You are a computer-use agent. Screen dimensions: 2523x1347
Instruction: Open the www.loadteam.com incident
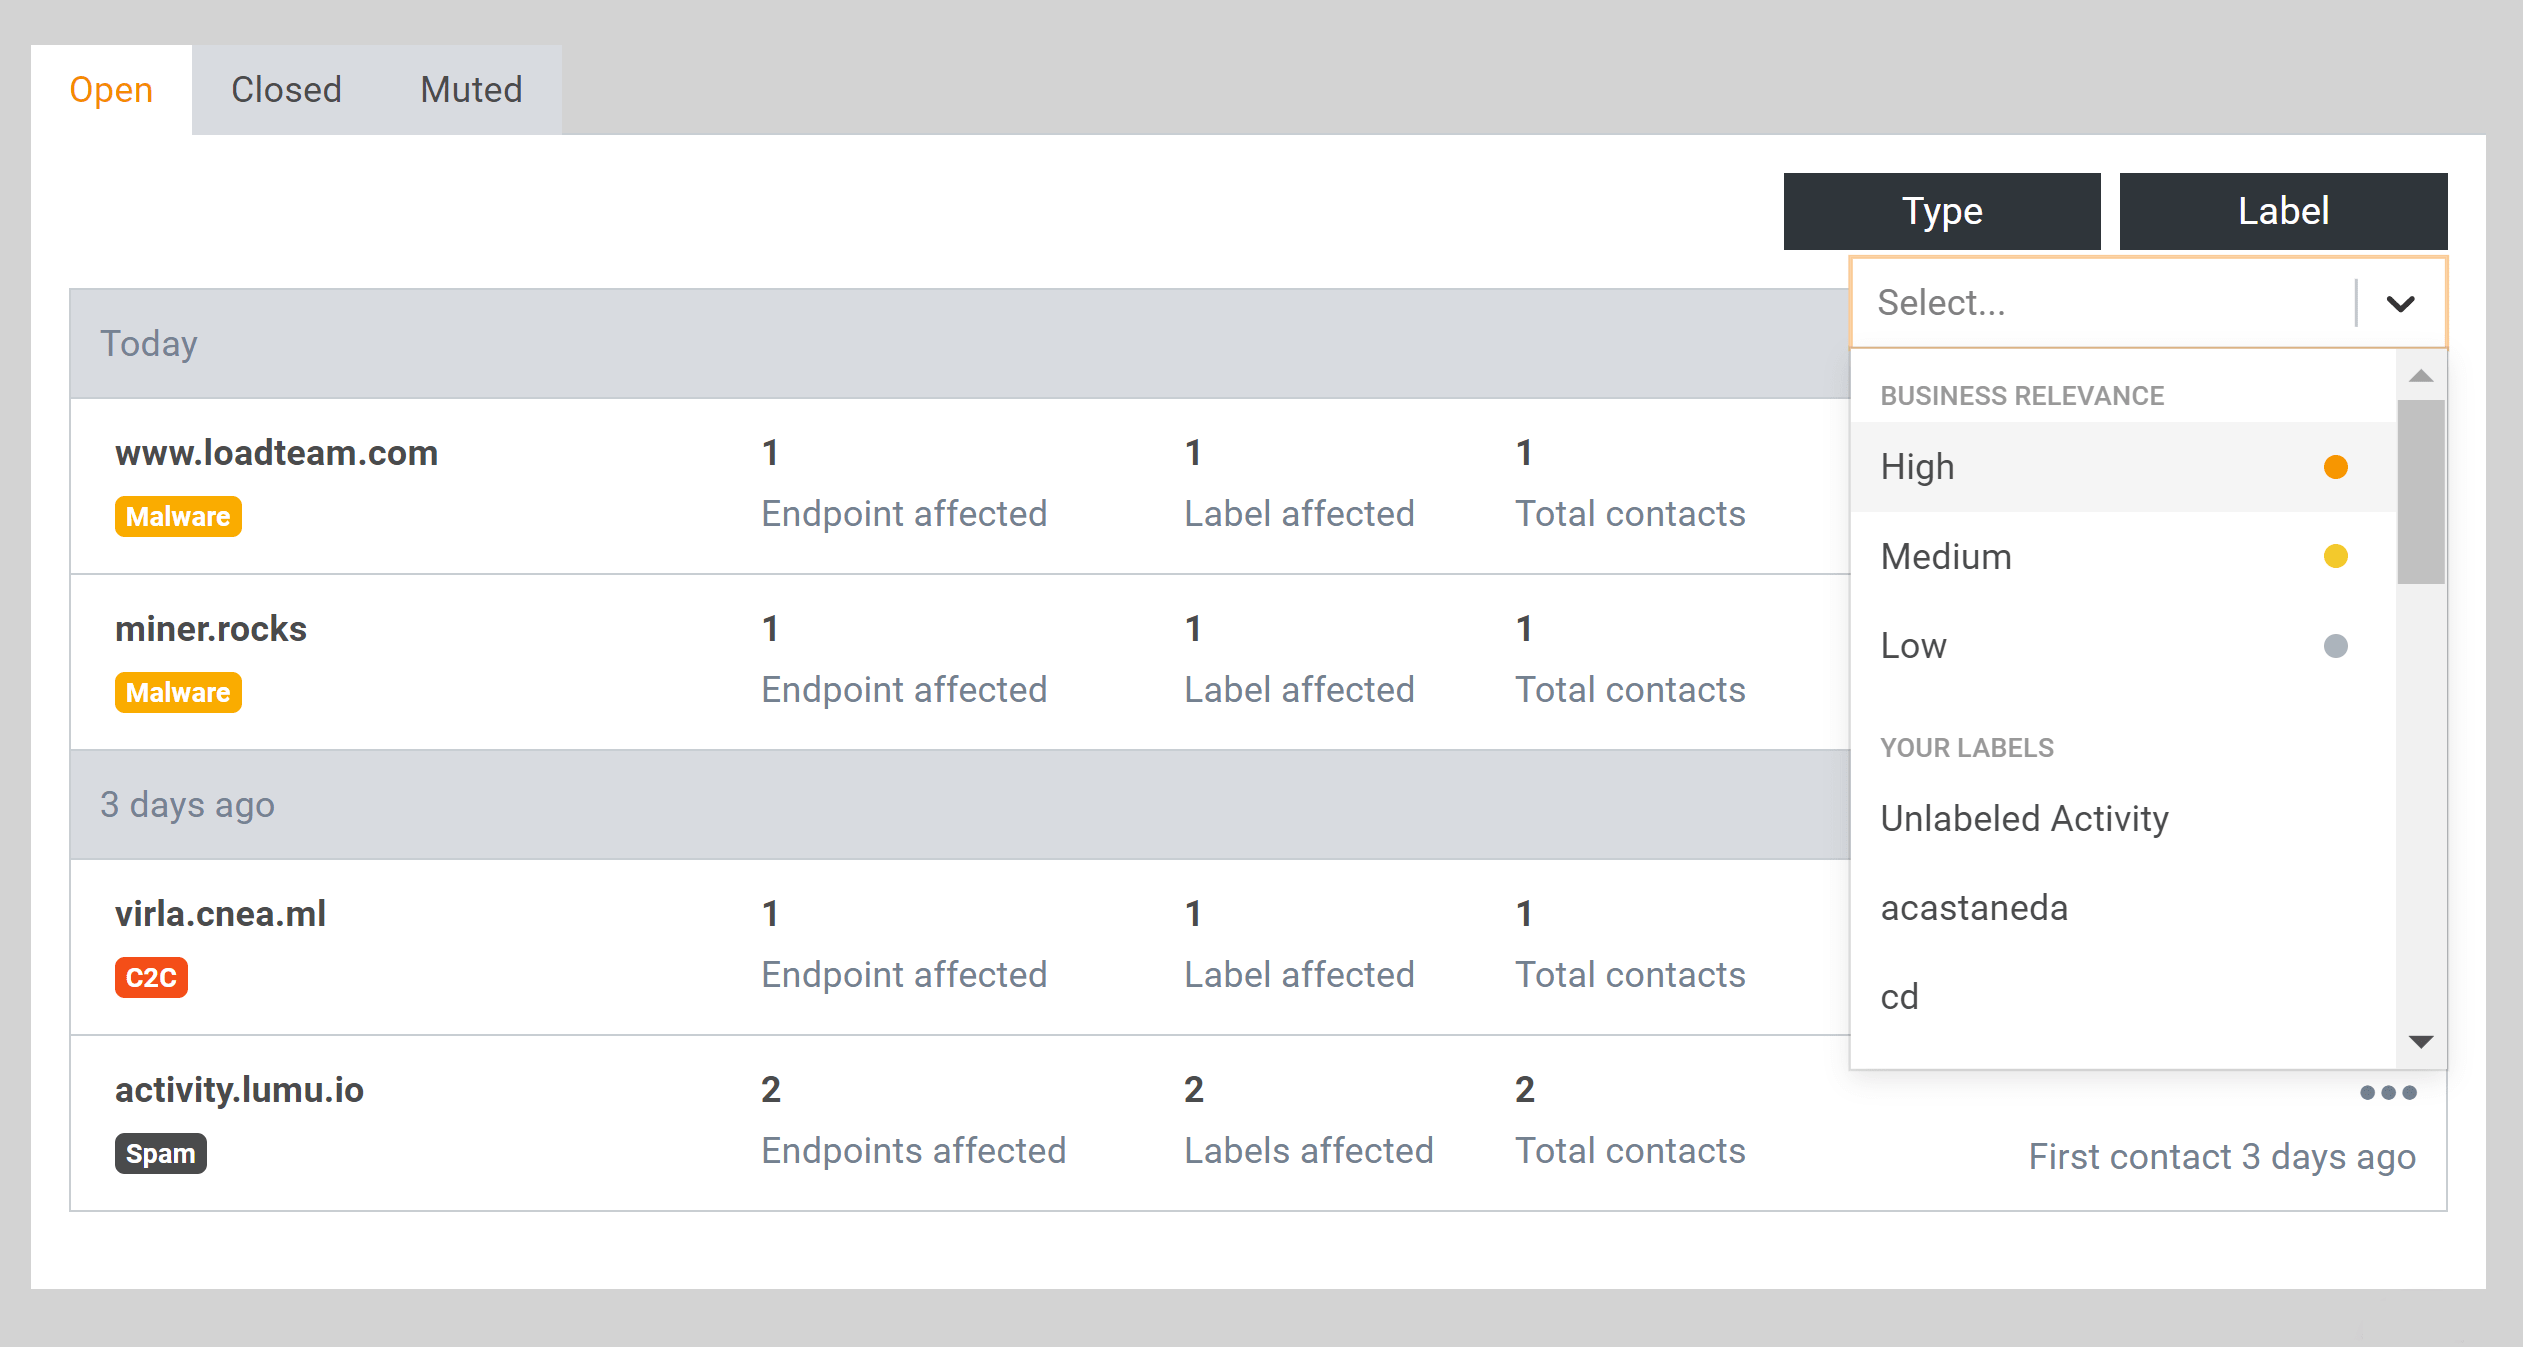click(276, 453)
